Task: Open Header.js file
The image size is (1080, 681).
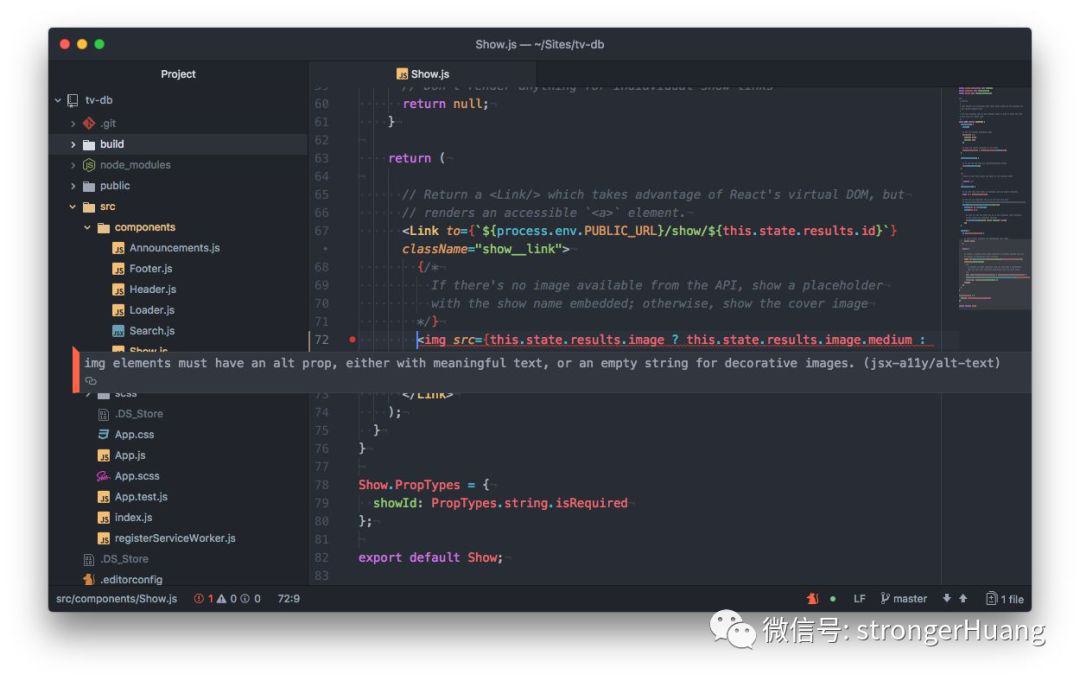Action: [x=153, y=289]
